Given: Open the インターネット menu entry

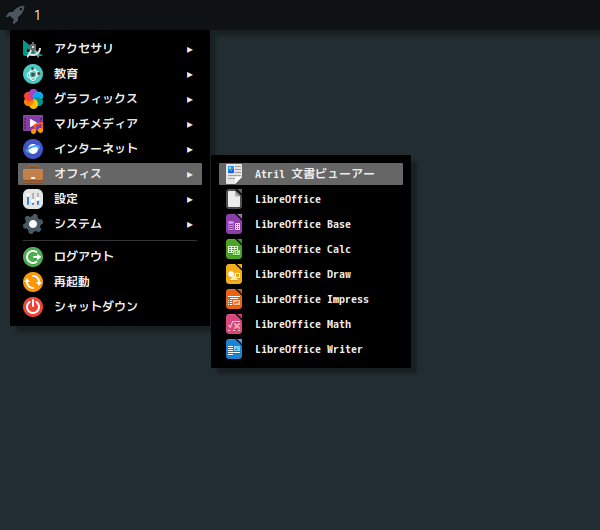Looking at the screenshot, I should click(x=110, y=149).
